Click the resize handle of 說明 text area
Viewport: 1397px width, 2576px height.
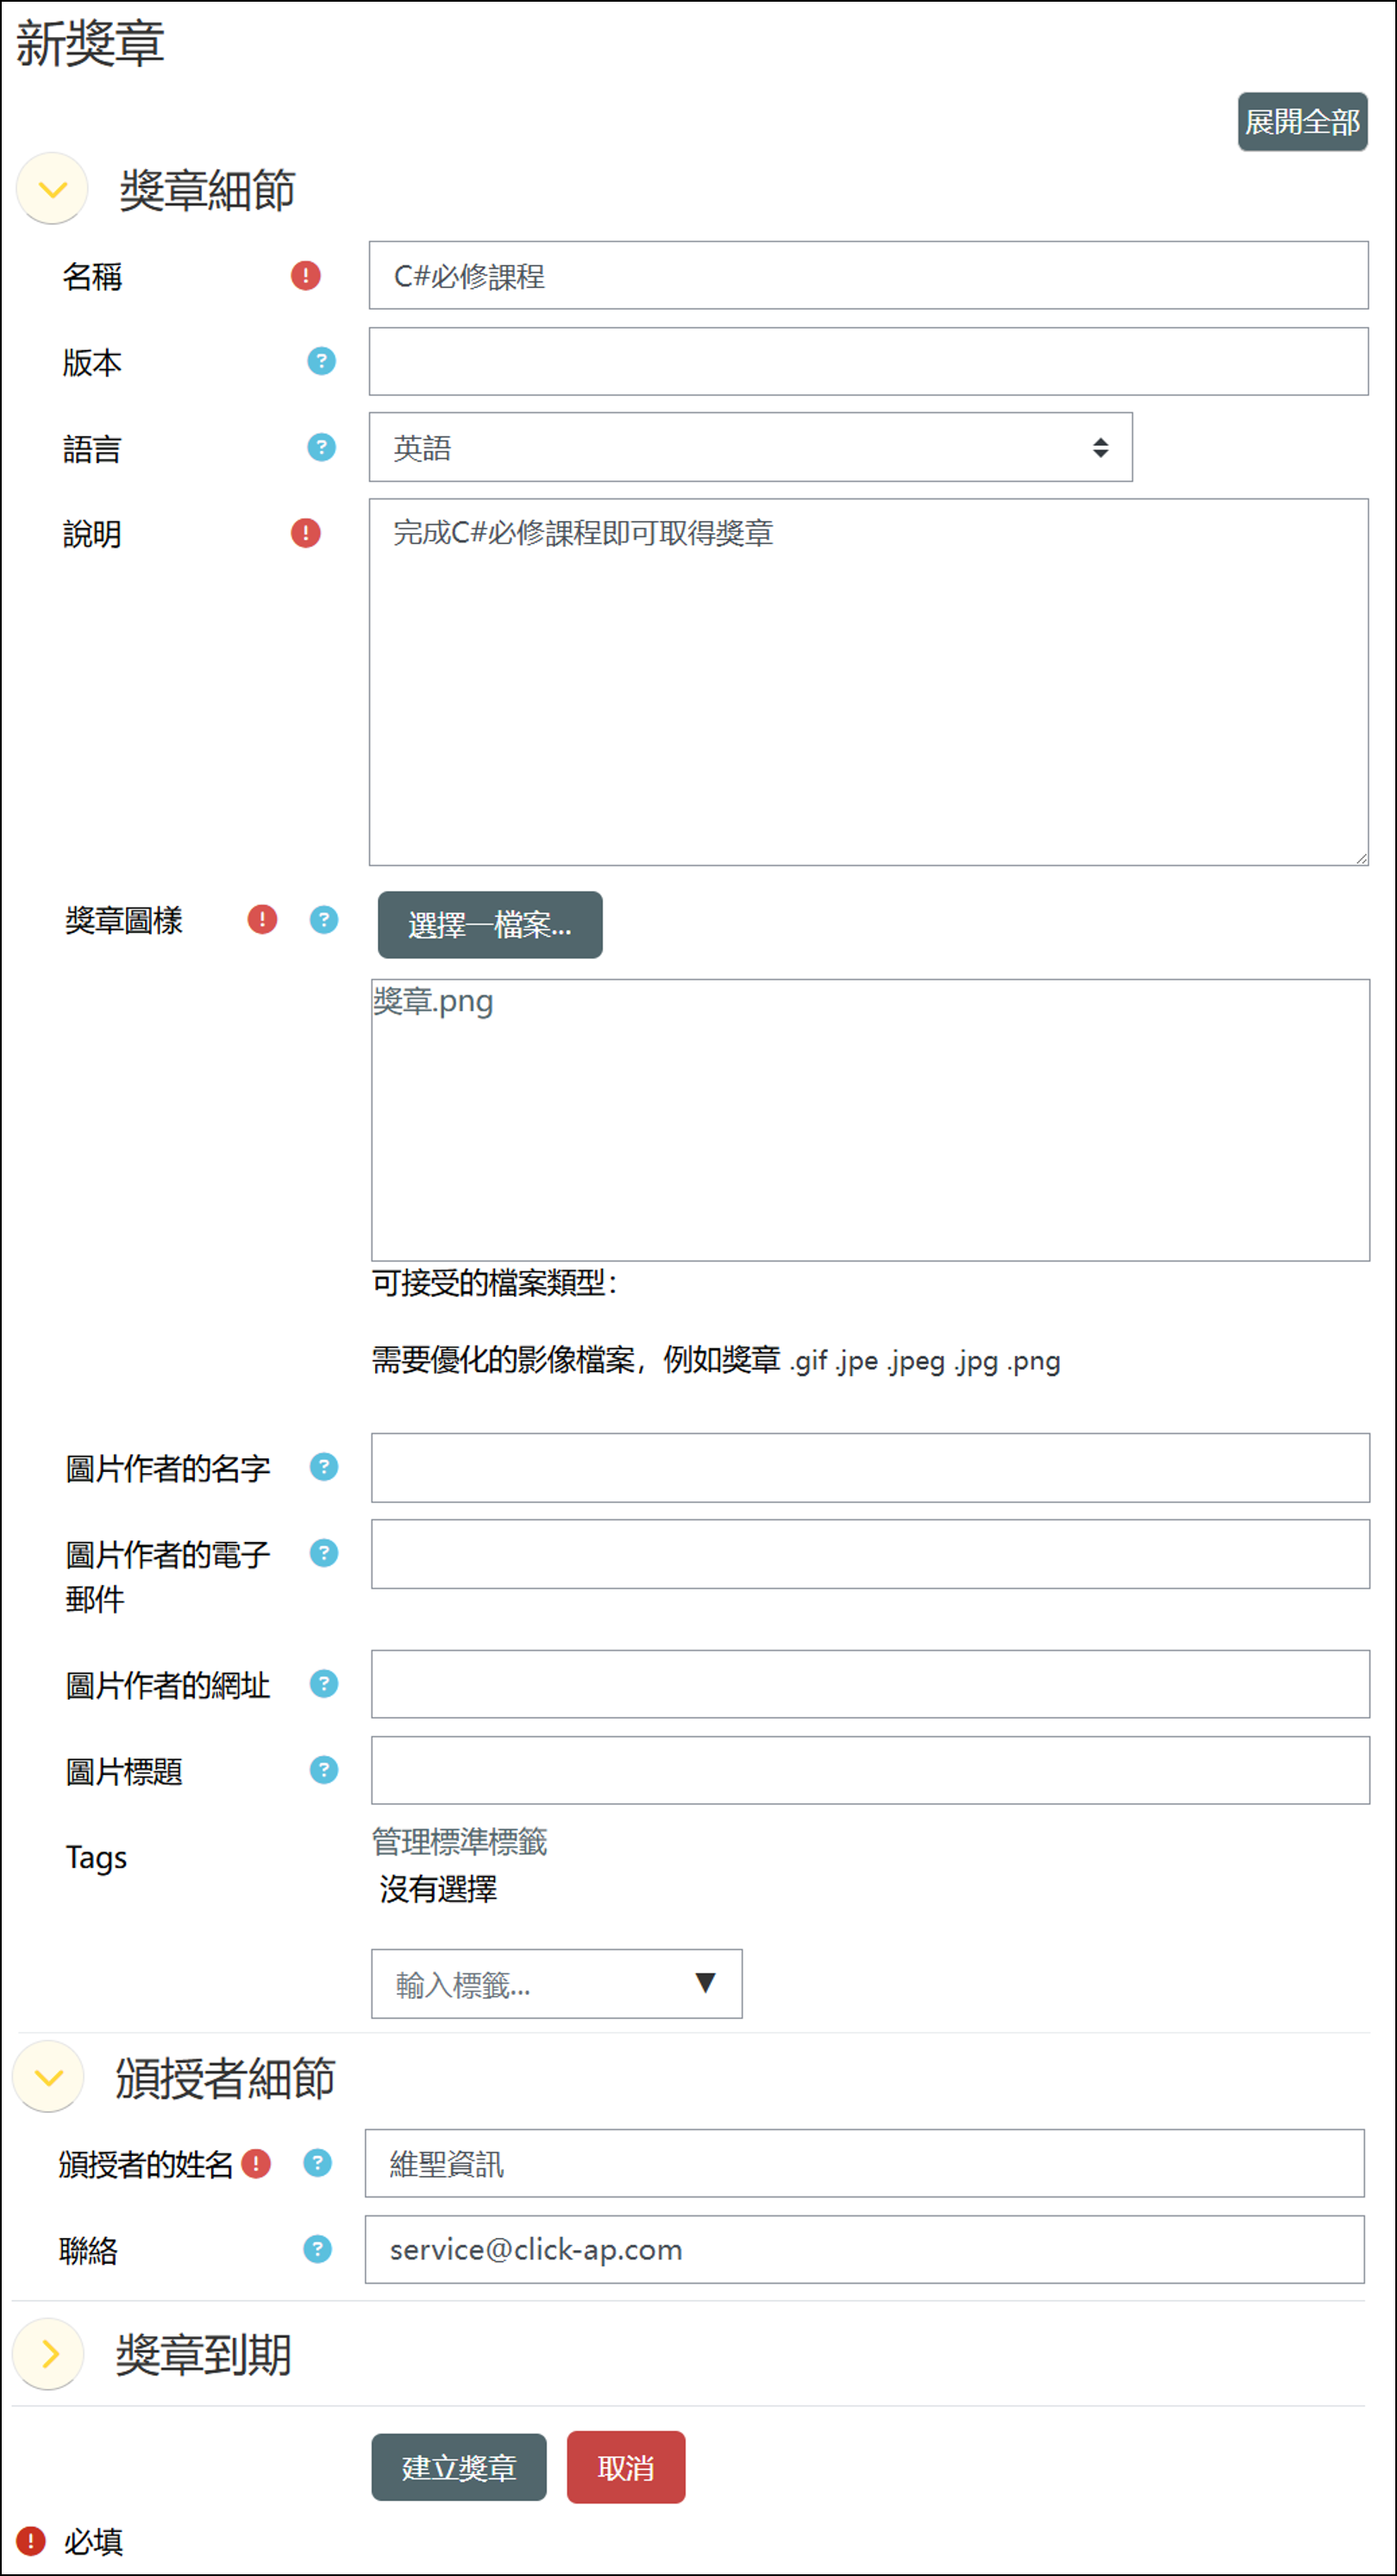(1361, 858)
